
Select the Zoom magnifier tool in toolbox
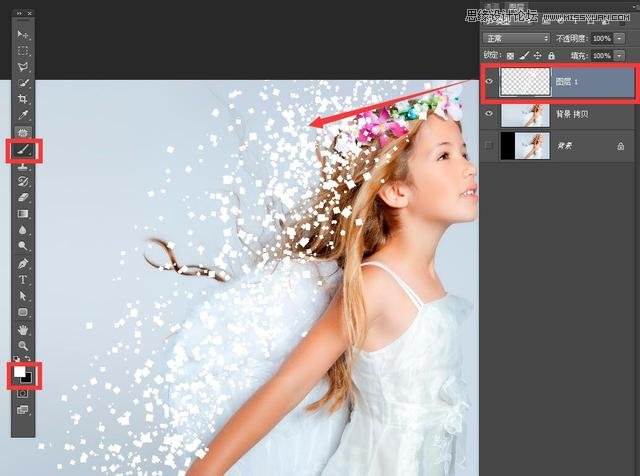pos(23,346)
